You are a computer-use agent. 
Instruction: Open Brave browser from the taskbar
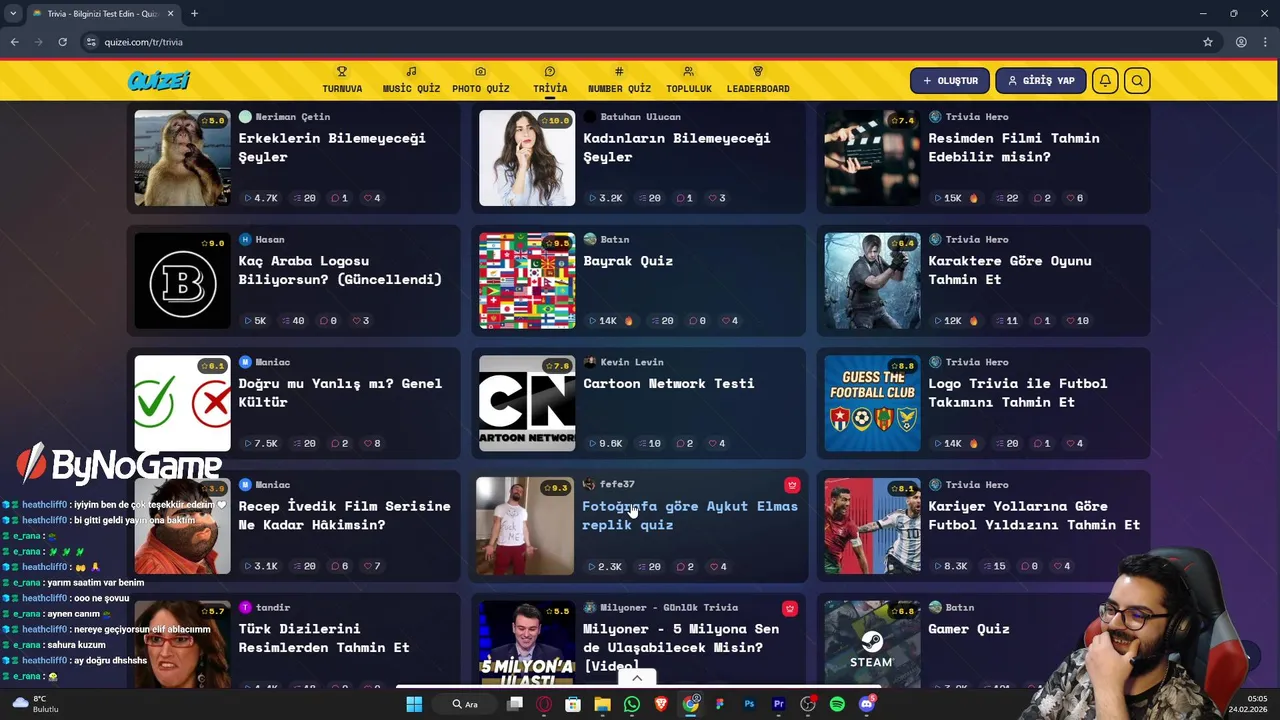(661, 704)
